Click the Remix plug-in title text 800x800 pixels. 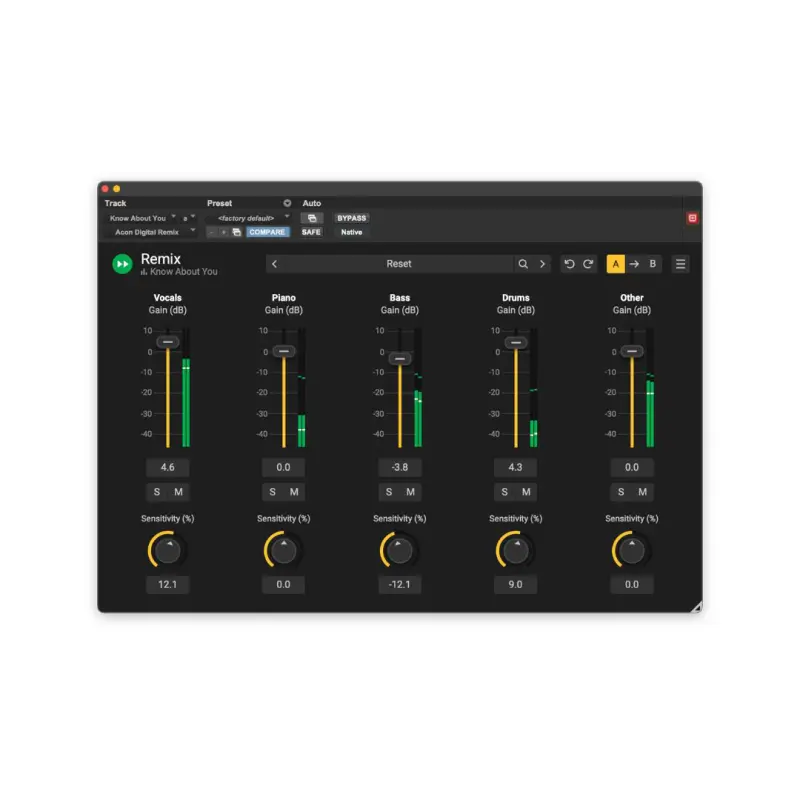[161, 259]
